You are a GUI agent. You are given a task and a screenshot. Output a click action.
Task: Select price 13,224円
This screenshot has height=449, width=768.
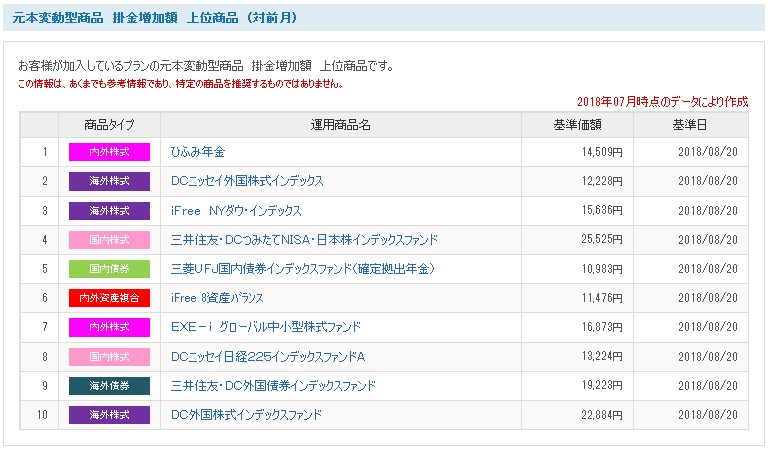pos(602,356)
